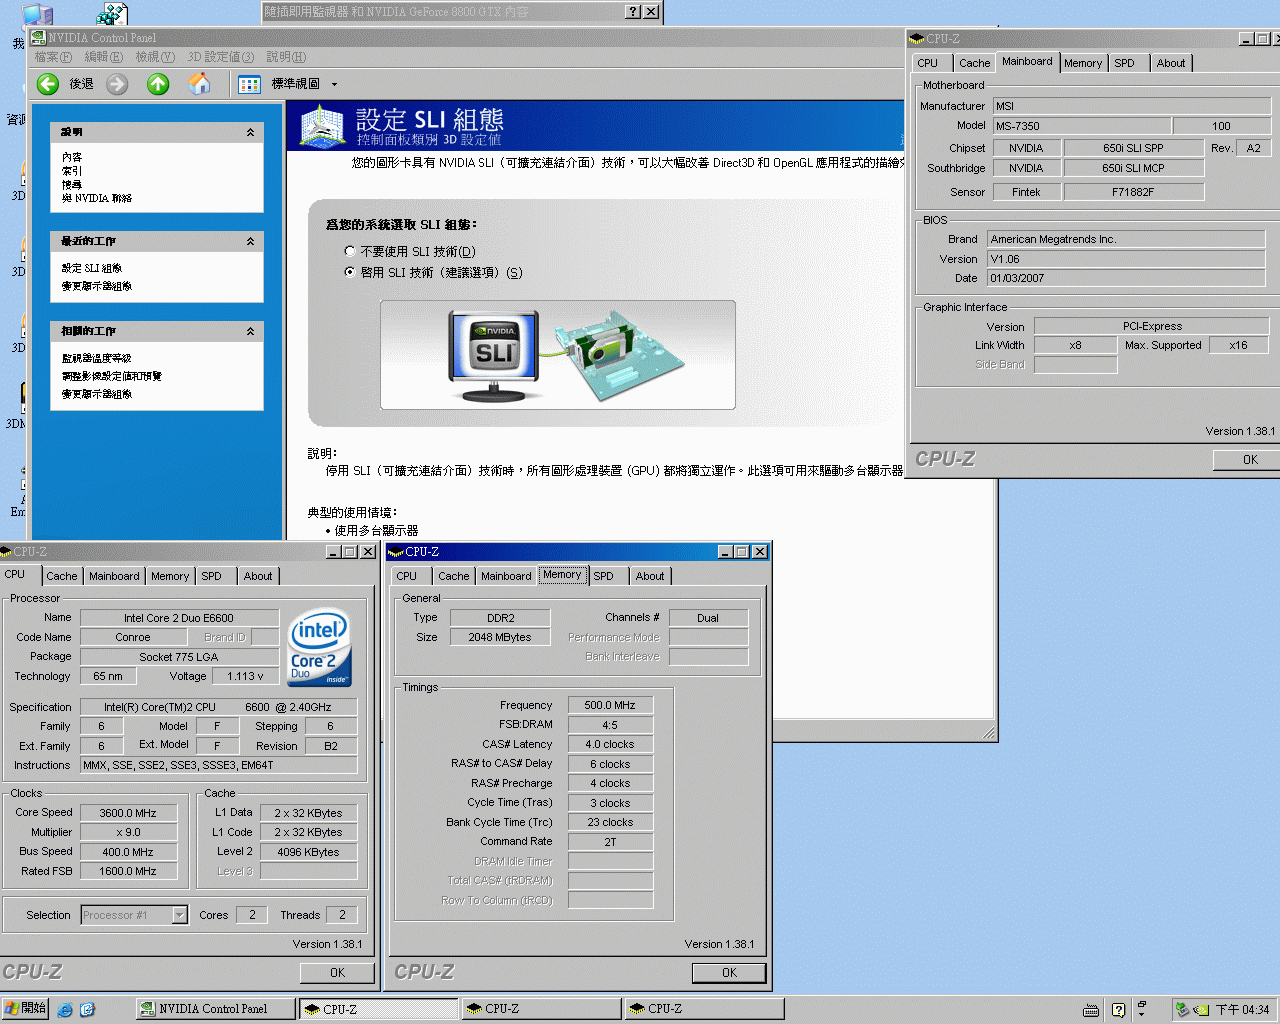Click the memory Size value 2048 MBytes
The height and width of the screenshot is (1024, 1280).
[x=500, y=637]
